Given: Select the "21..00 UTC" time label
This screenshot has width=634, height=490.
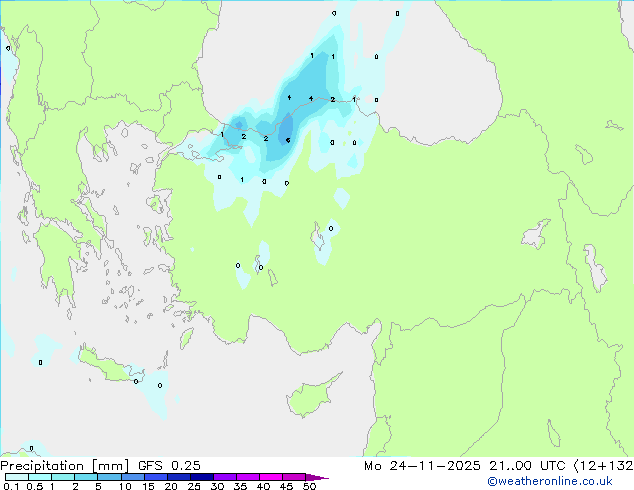Looking at the screenshot, I should 527,466.
